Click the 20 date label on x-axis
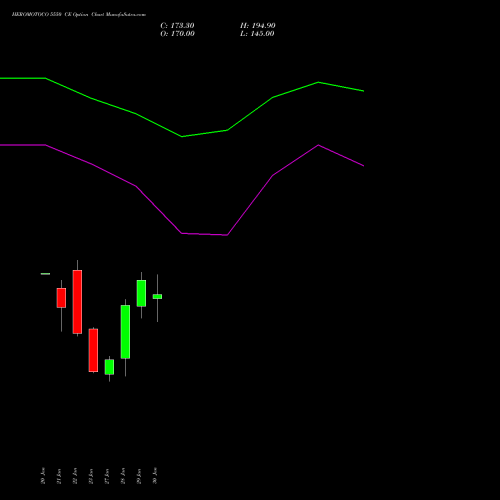 [43, 476]
